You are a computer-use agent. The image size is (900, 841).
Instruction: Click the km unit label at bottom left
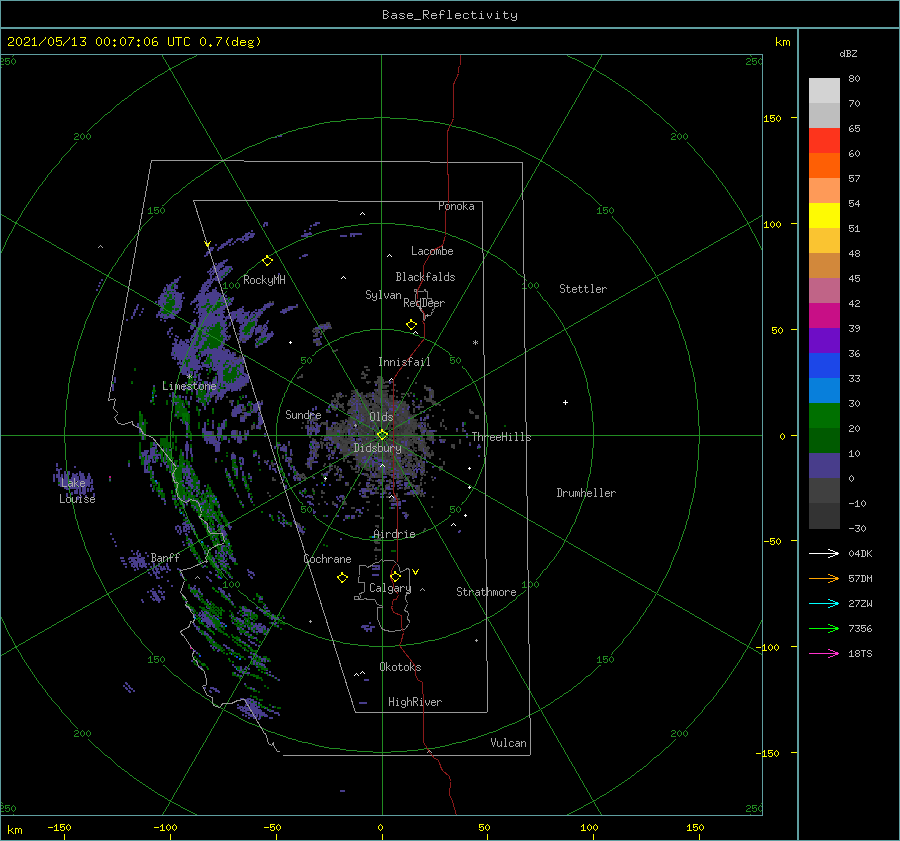[14, 830]
